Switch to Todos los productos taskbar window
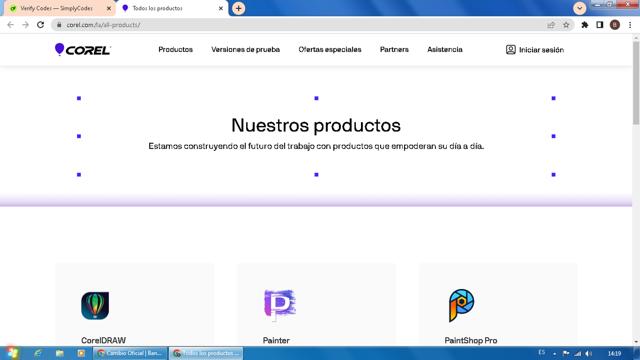640x360 pixels. pyautogui.click(x=206, y=353)
